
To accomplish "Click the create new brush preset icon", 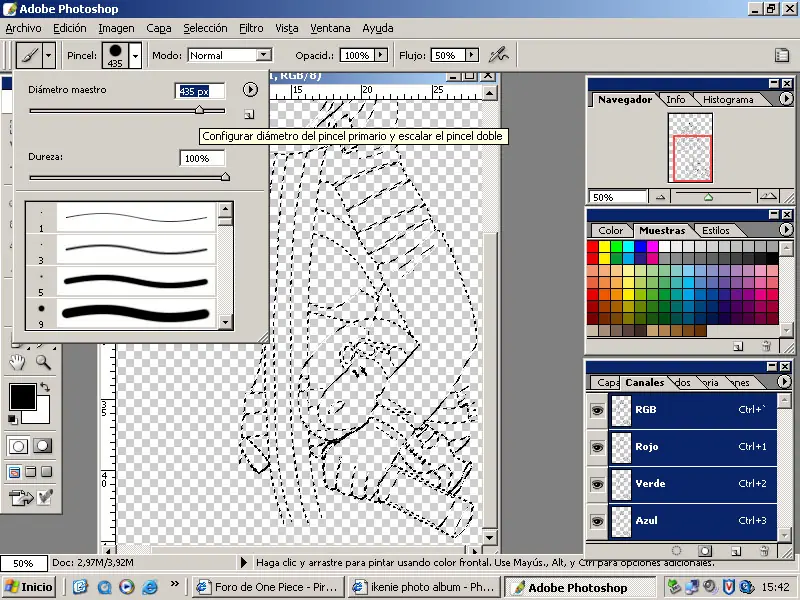I will coord(249,114).
